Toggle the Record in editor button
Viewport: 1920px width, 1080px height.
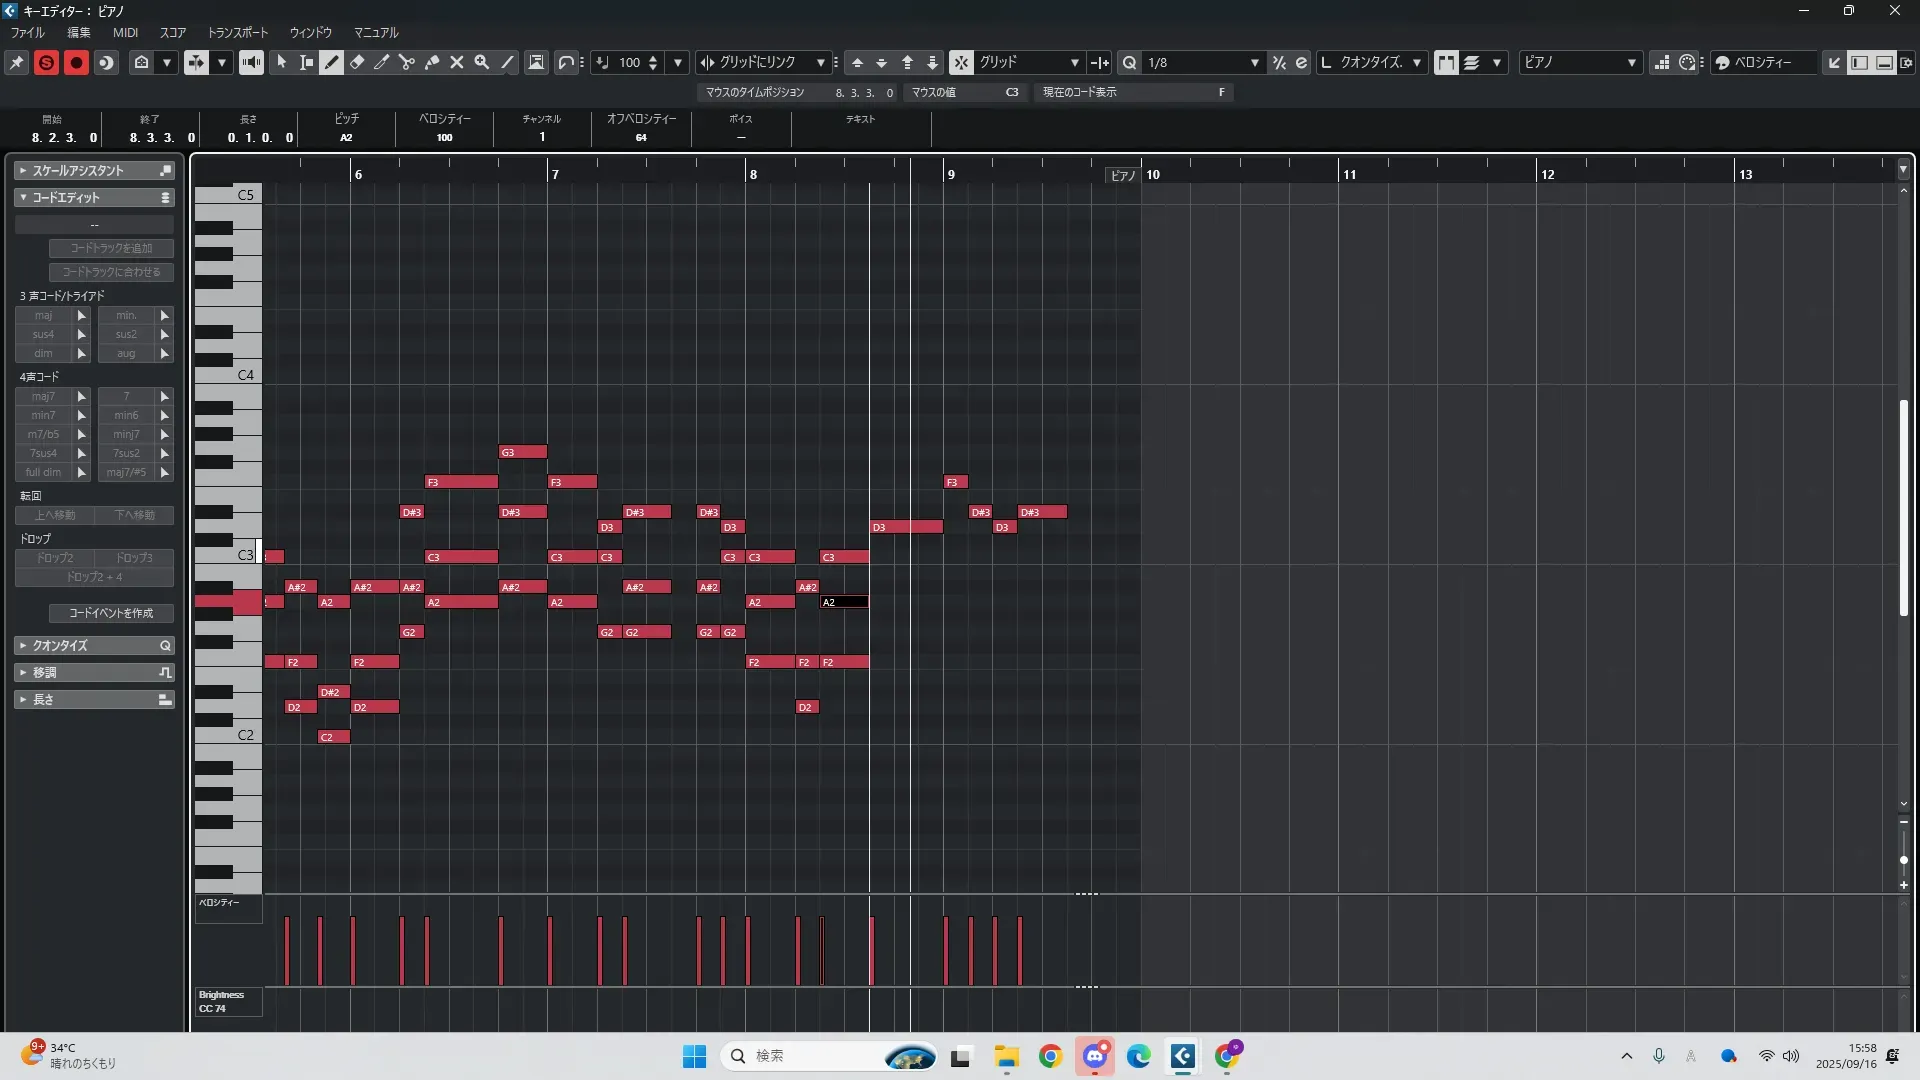76,62
